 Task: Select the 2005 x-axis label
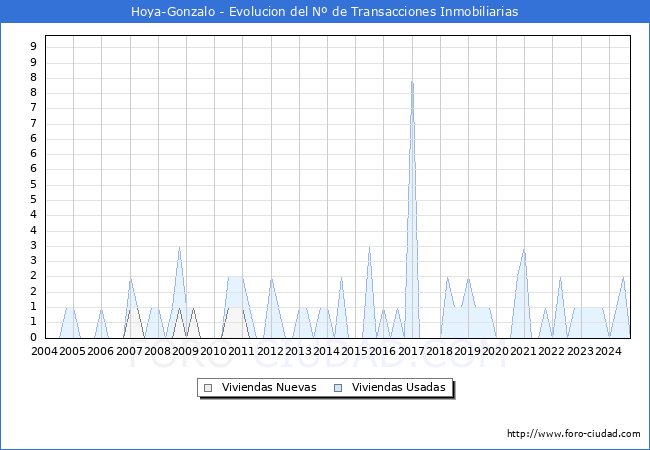click(x=73, y=351)
